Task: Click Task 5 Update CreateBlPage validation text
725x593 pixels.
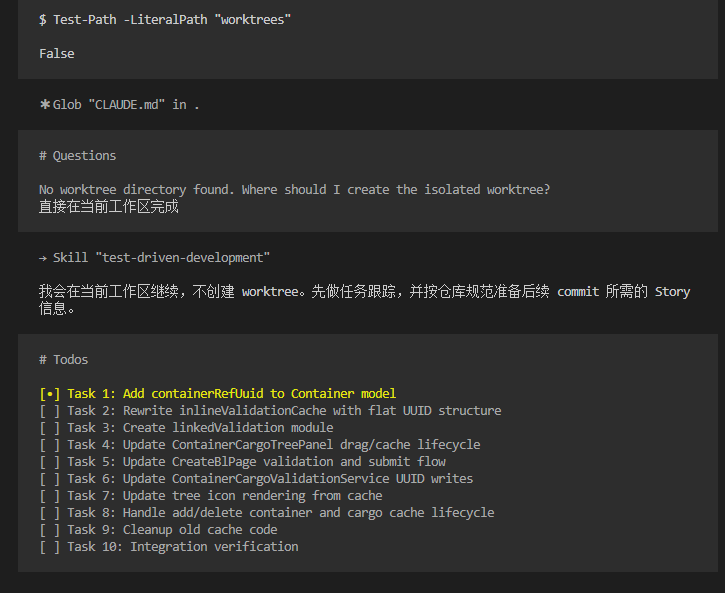Action: [x=257, y=462]
